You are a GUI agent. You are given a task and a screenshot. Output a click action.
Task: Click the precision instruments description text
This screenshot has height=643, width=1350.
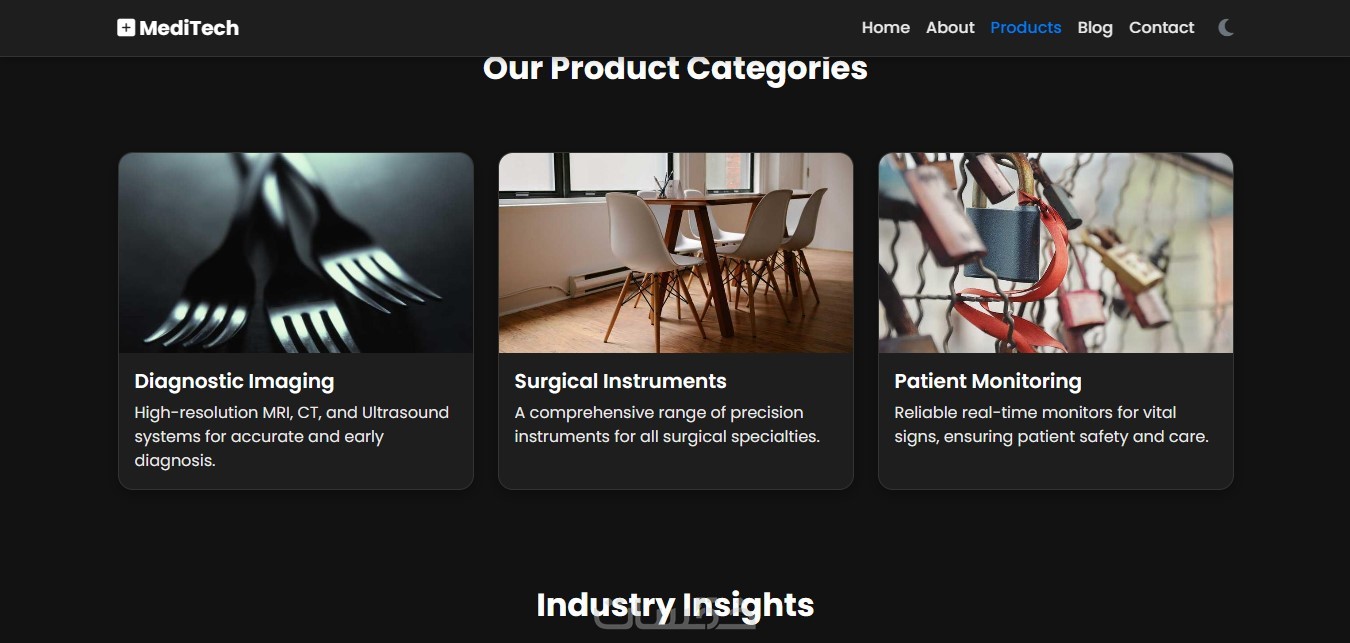pos(666,425)
